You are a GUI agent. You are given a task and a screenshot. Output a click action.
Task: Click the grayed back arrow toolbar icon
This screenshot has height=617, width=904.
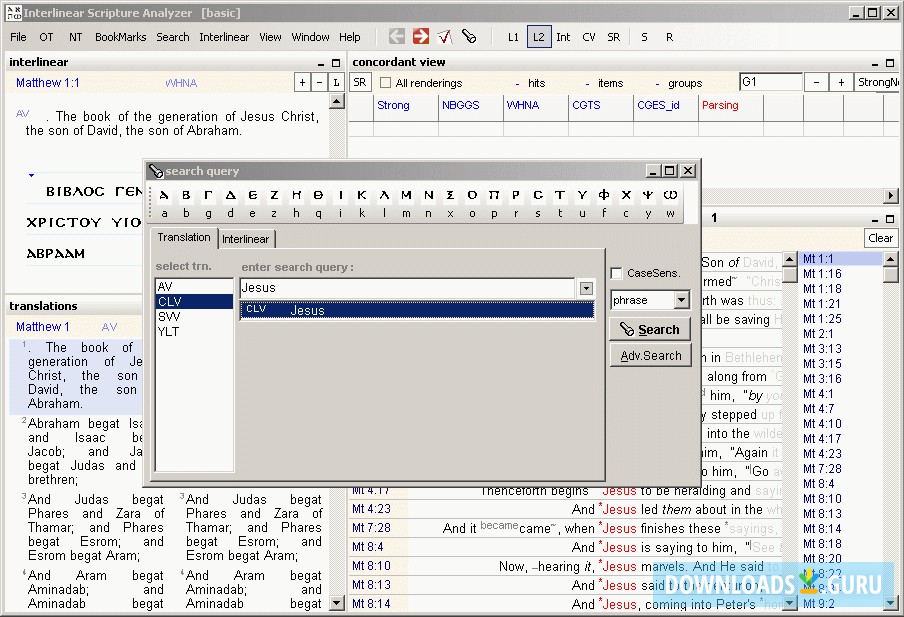pos(397,37)
